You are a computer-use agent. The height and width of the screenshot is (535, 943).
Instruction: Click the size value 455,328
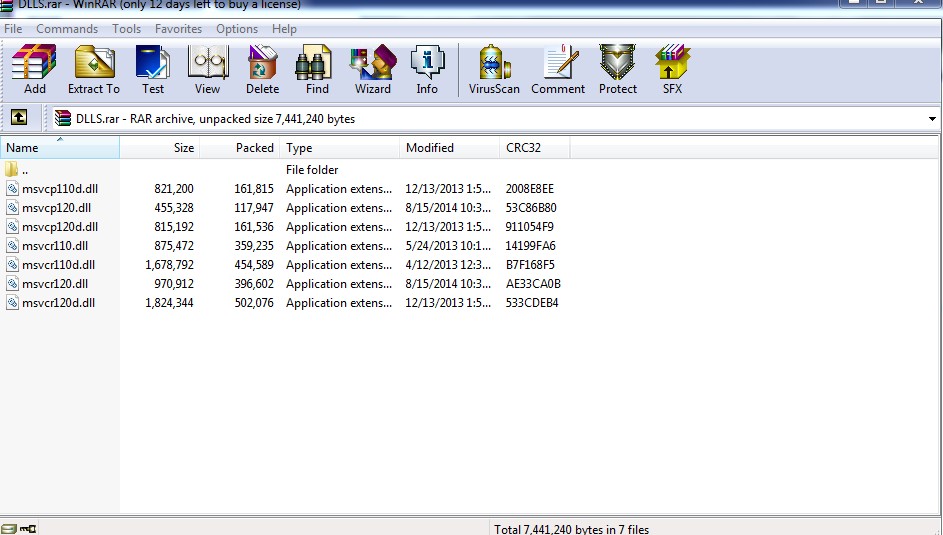[x=174, y=208]
